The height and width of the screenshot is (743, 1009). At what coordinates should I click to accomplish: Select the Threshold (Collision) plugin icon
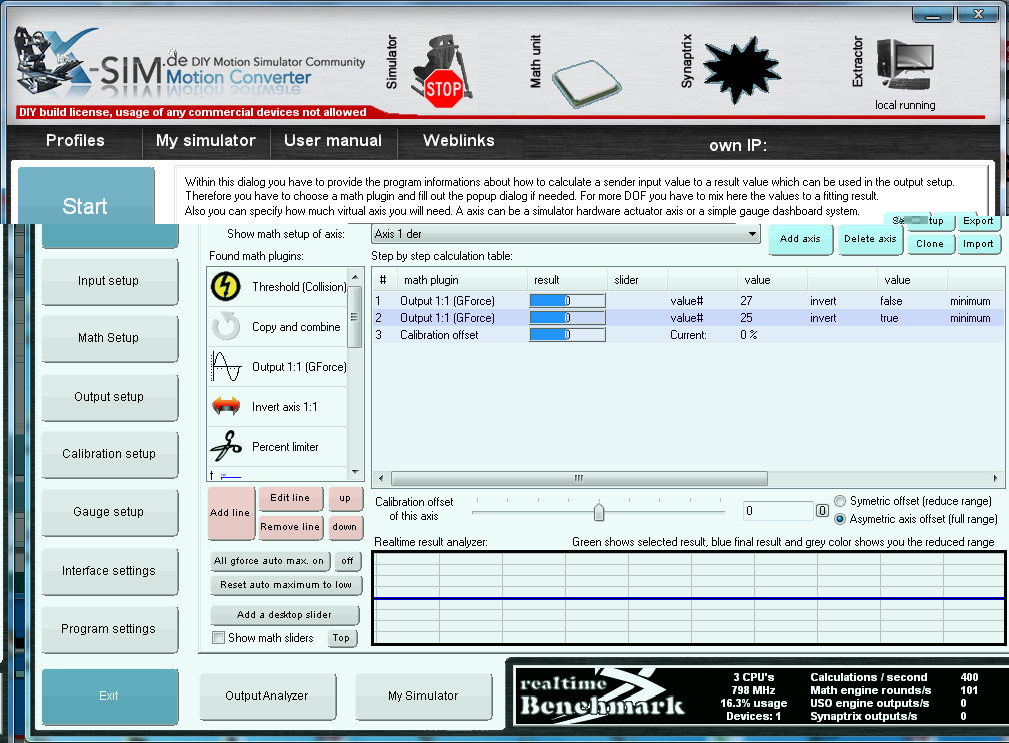[x=226, y=287]
